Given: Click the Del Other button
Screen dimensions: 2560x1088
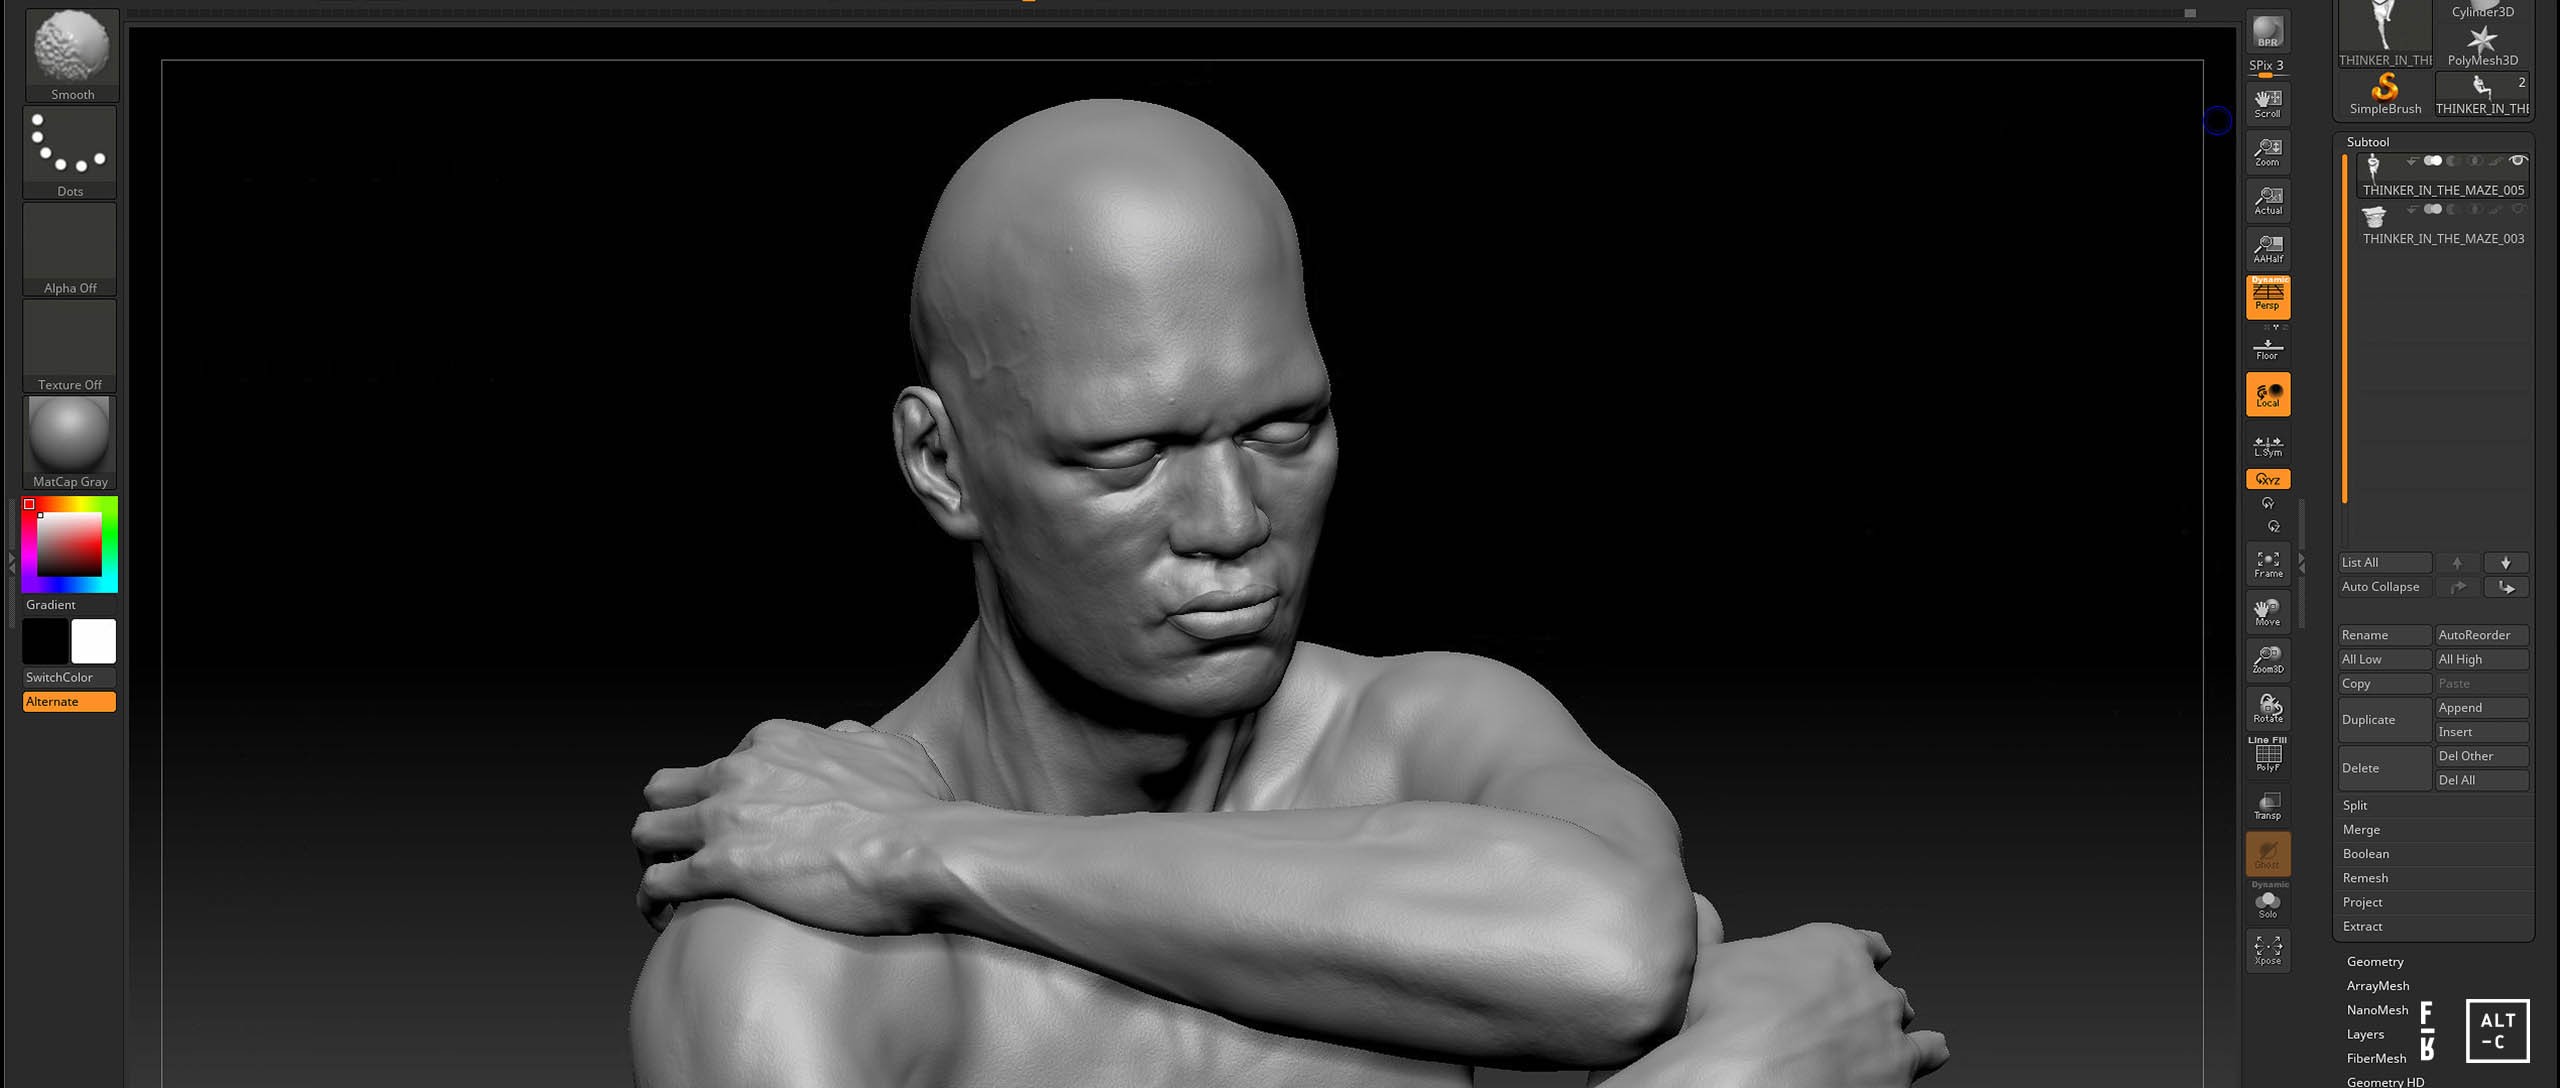Looking at the screenshot, I should click(2482, 756).
